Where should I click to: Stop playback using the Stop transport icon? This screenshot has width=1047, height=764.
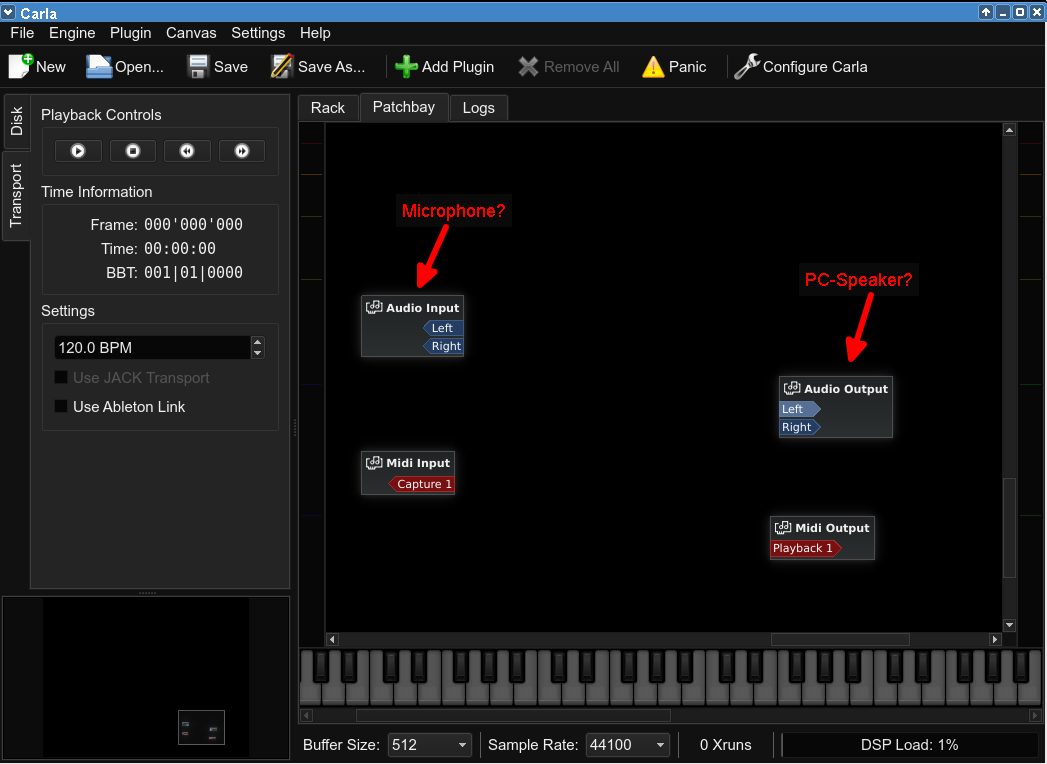(132, 150)
